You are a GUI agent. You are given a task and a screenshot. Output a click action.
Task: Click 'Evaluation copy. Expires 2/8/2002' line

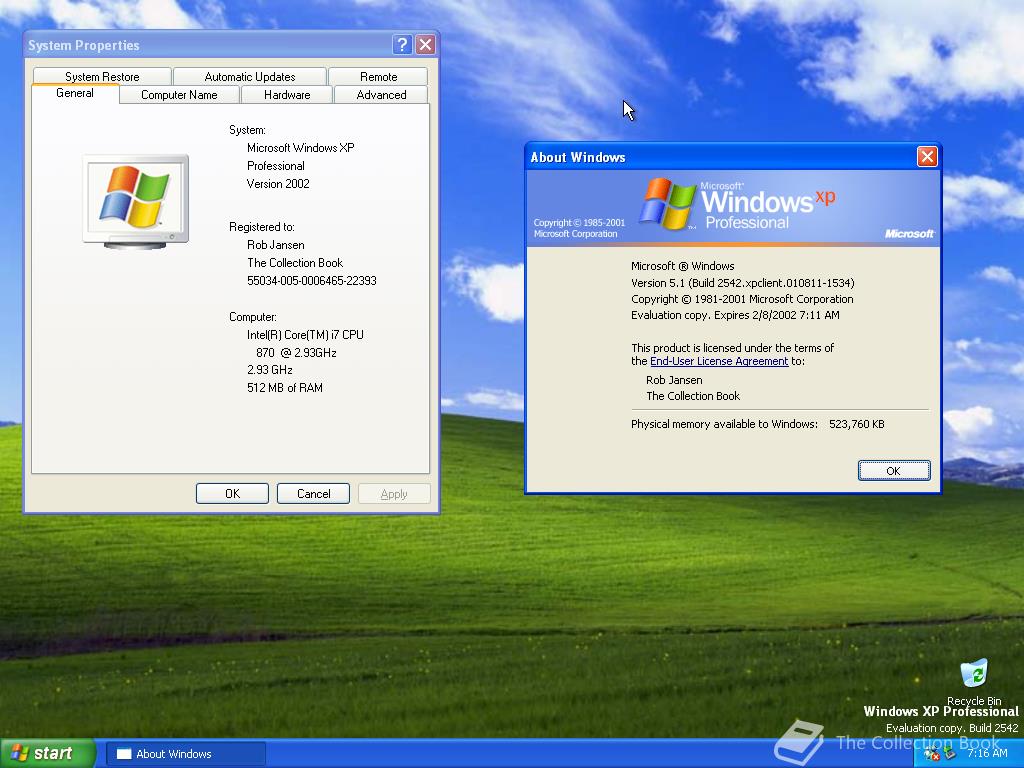coord(735,315)
